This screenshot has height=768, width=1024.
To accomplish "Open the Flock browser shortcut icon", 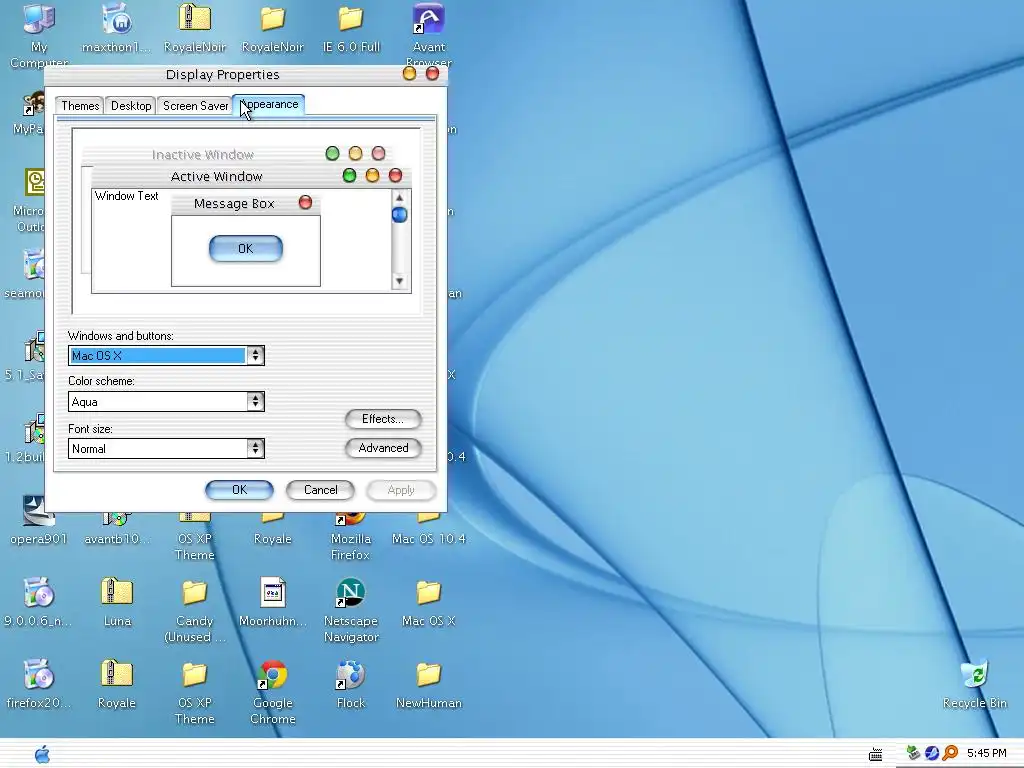I will tap(350, 675).
